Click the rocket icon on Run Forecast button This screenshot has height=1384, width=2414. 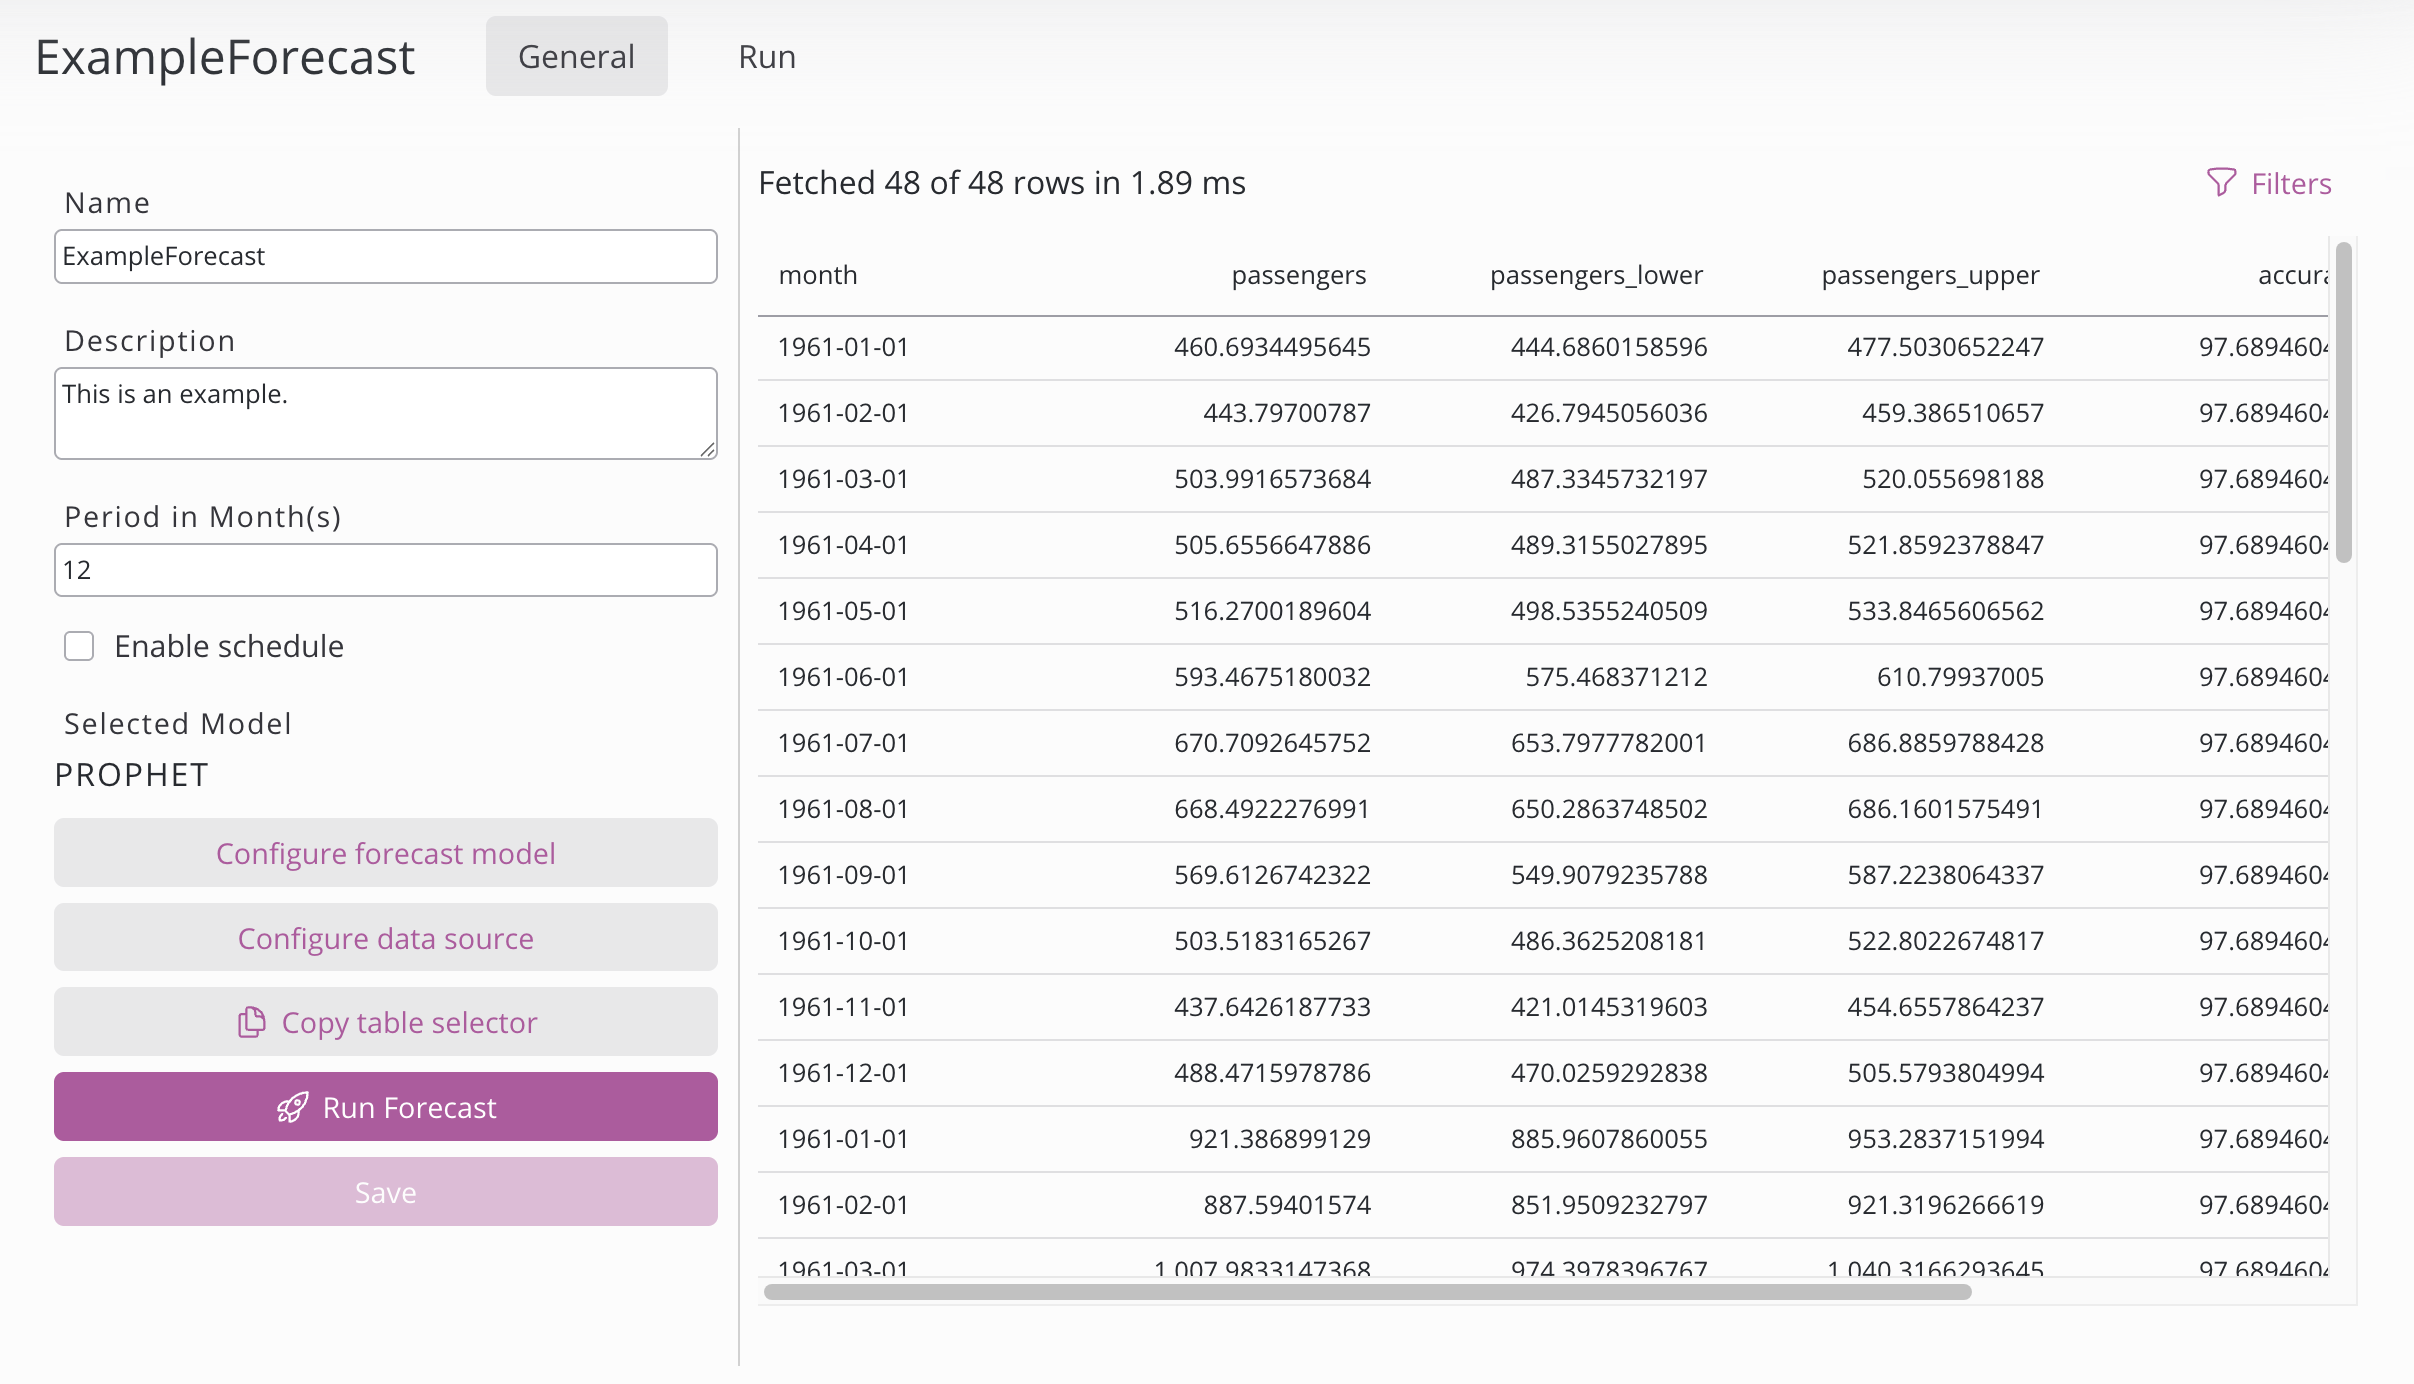click(290, 1107)
